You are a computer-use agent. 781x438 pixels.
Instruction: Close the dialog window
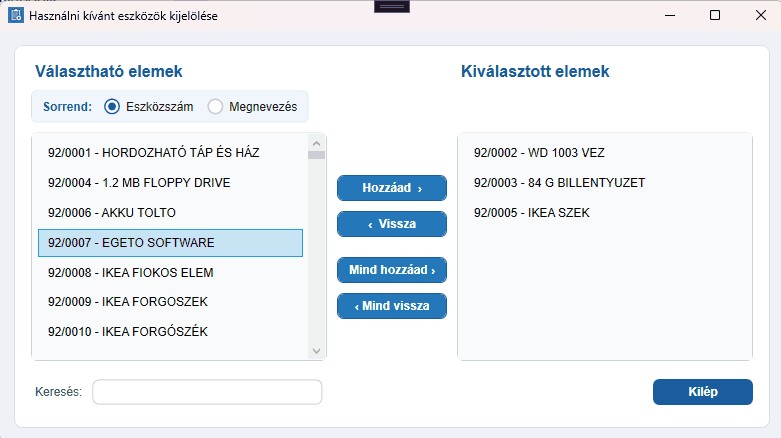tap(761, 15)
